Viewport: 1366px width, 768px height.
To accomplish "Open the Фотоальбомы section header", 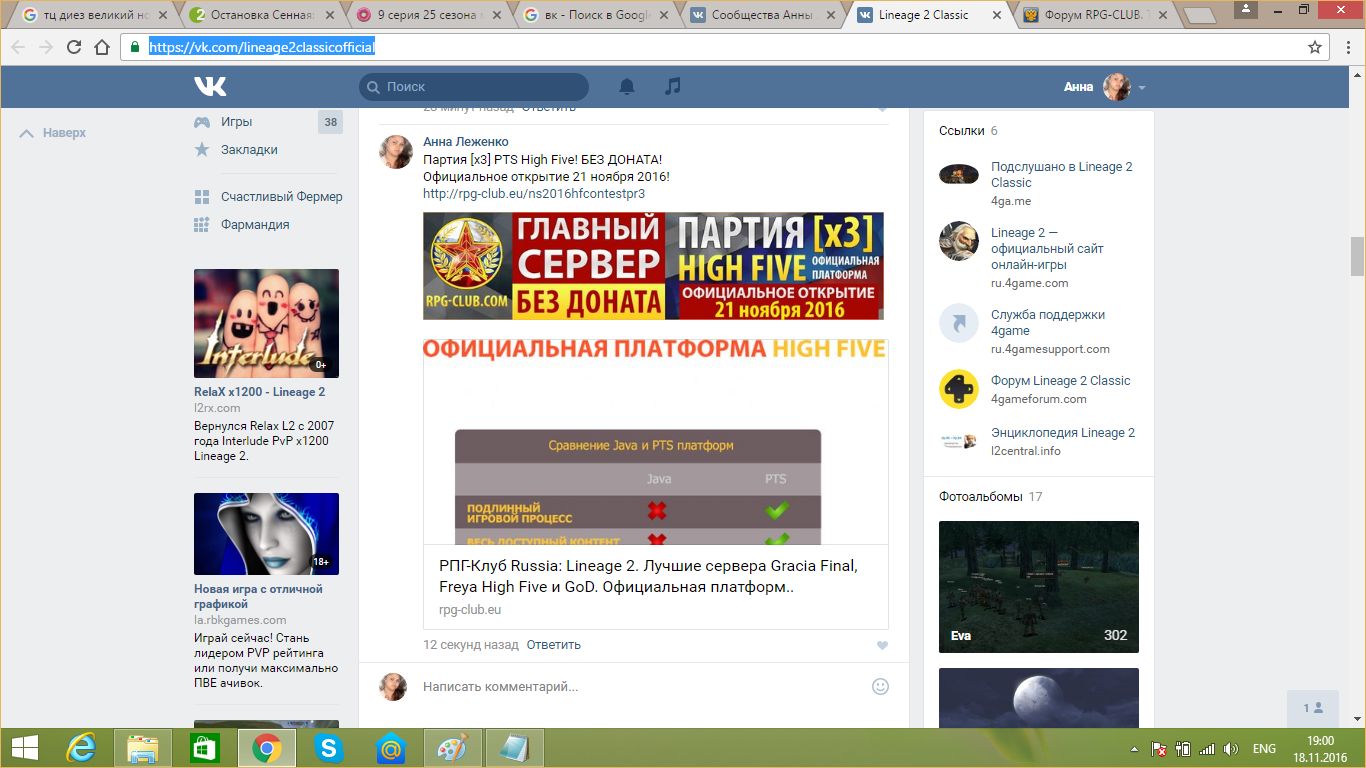I will click(991, 497).
